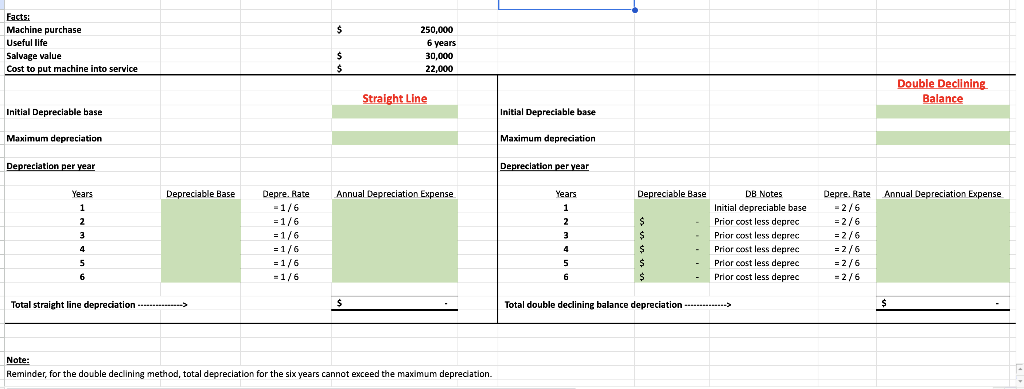Select the 'Depre. Rate' header in Double Declining table
This screenshot has width=1024, height=389.
[847, 194]
